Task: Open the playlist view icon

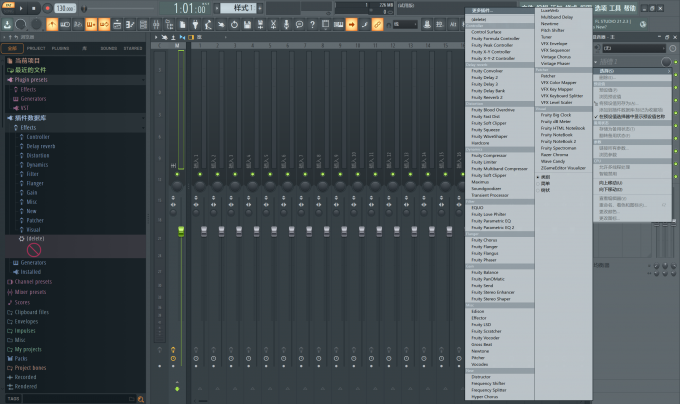Action: [x=117, y=25]
